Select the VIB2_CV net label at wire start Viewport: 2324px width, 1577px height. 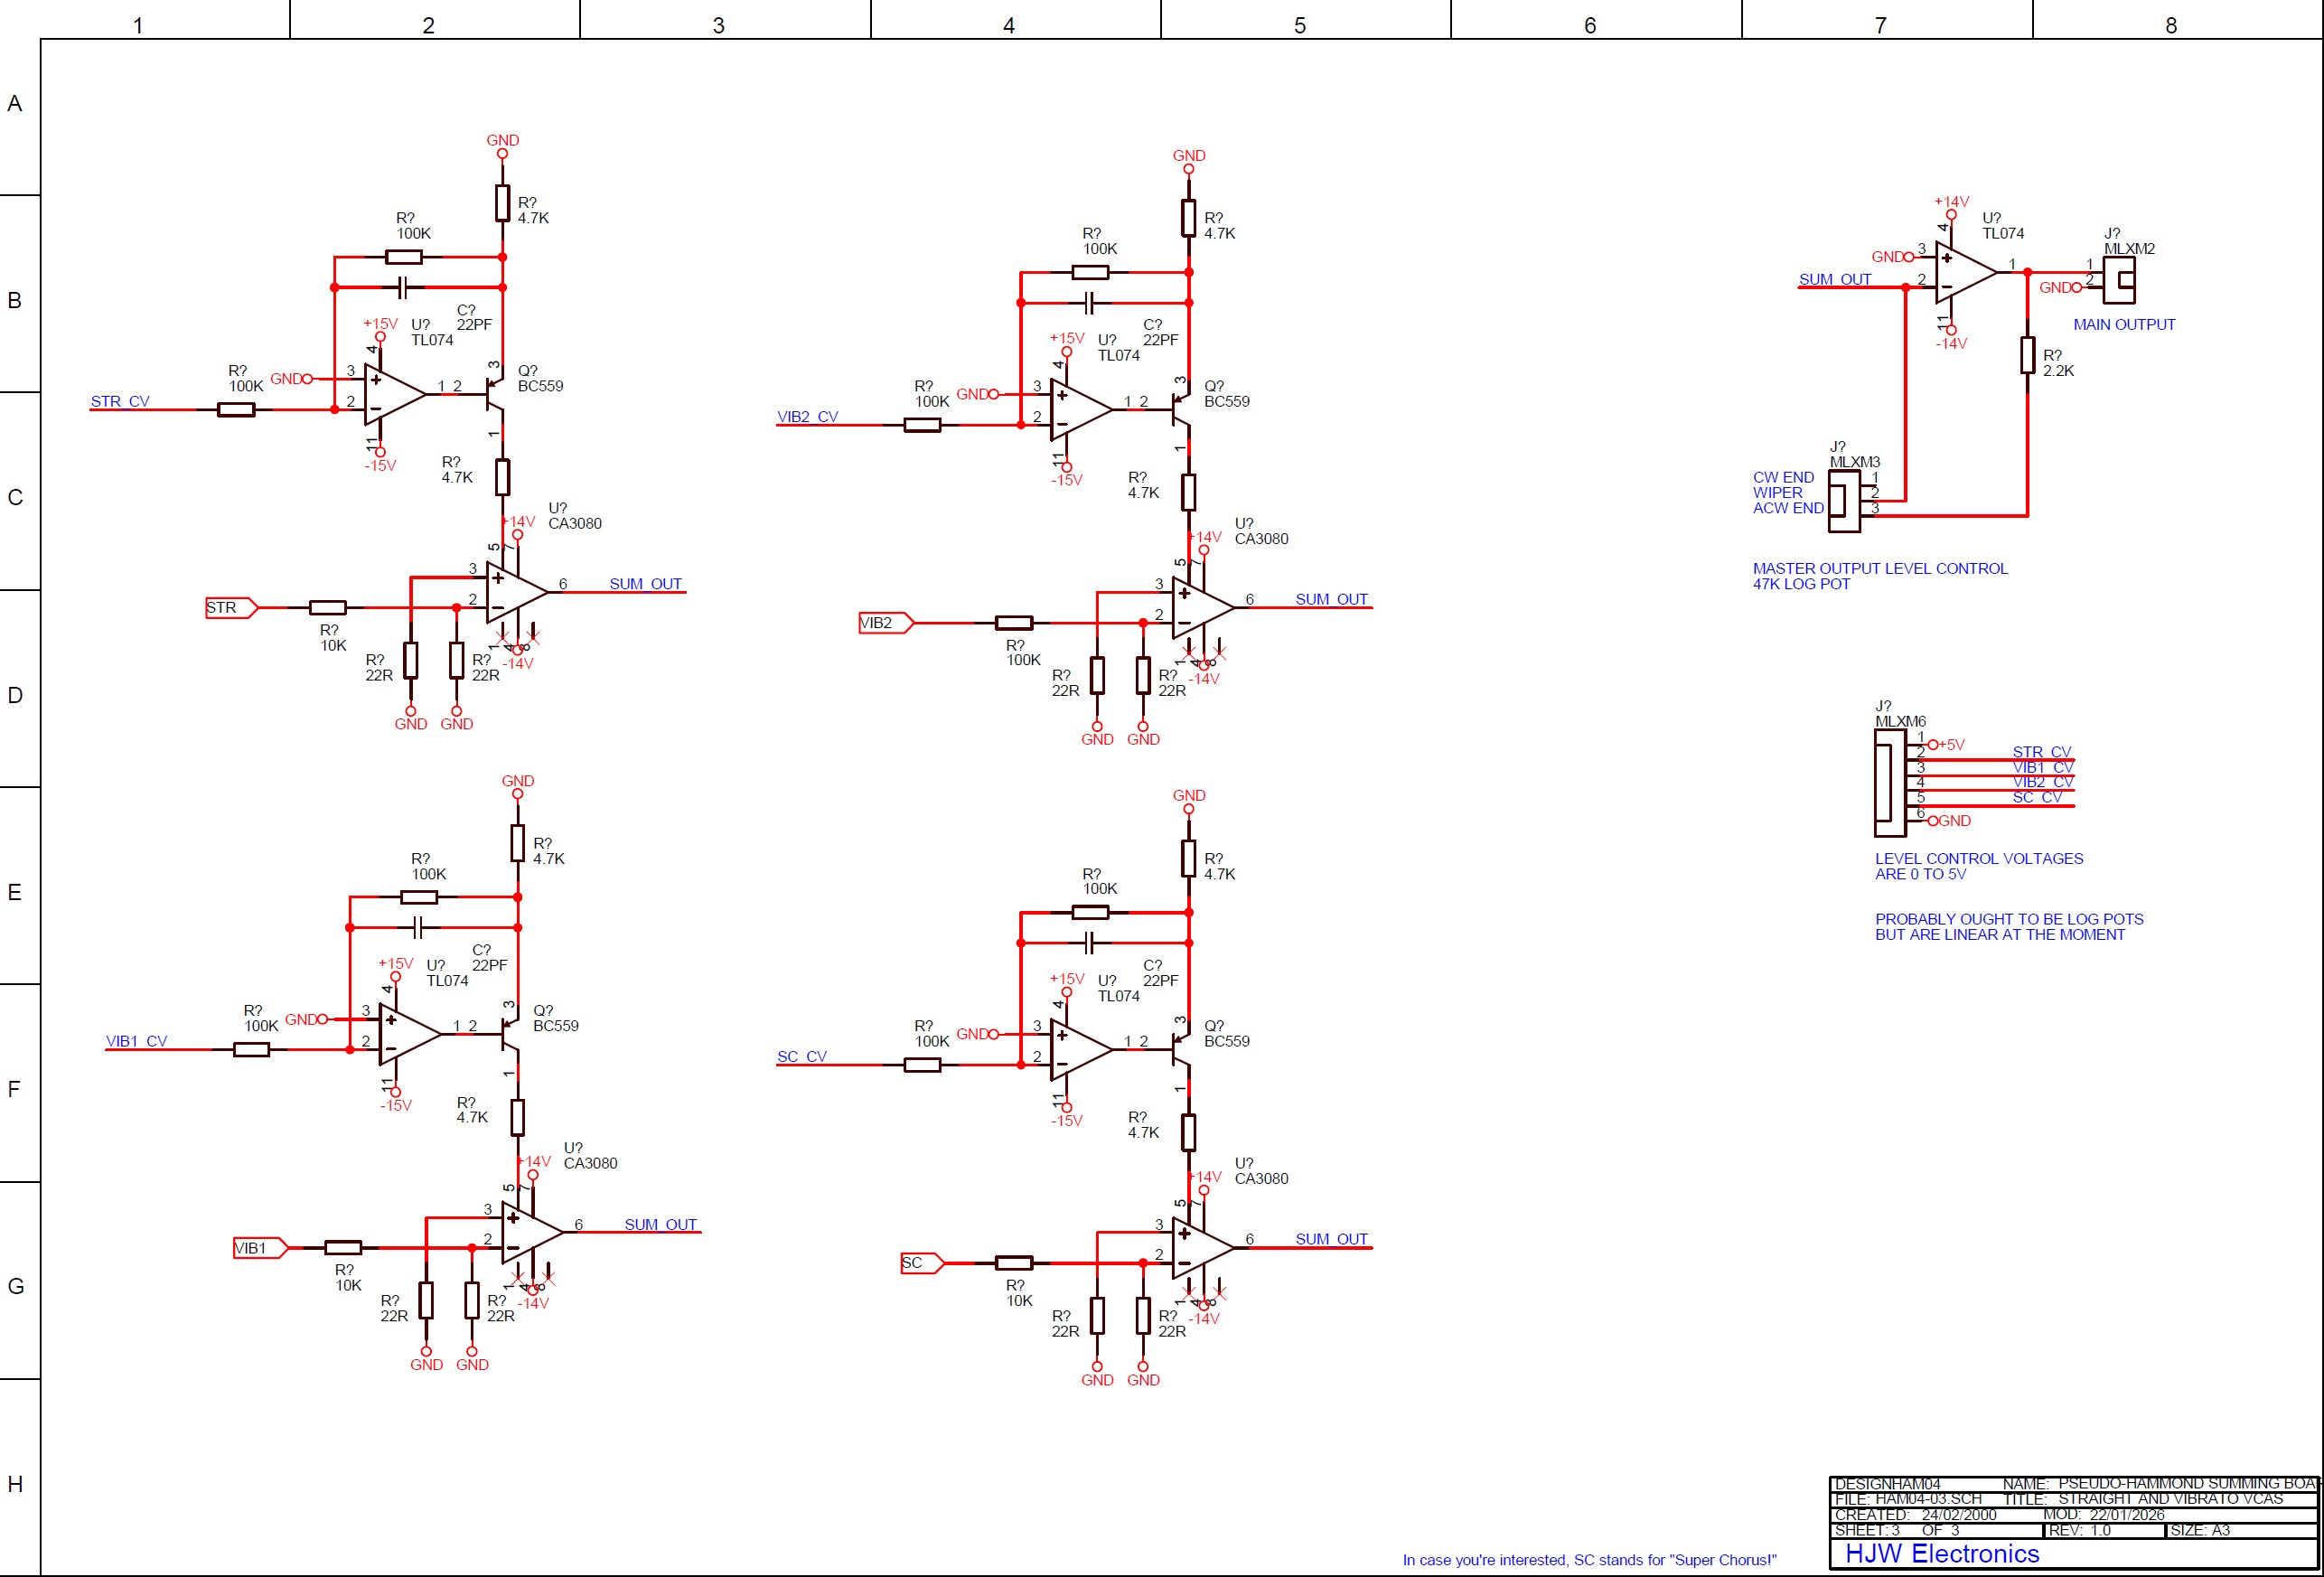(x=807, y=417)
